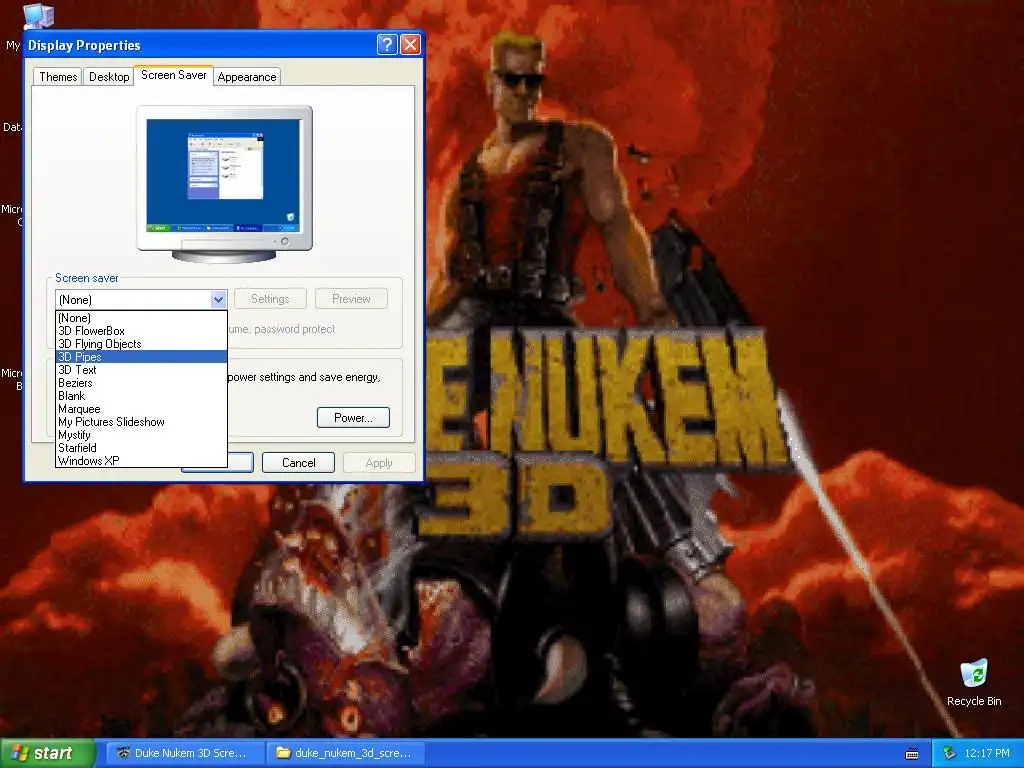Click the 12:17 PM clock
Screen dimensions: 1024x768
tap(987, 753)
